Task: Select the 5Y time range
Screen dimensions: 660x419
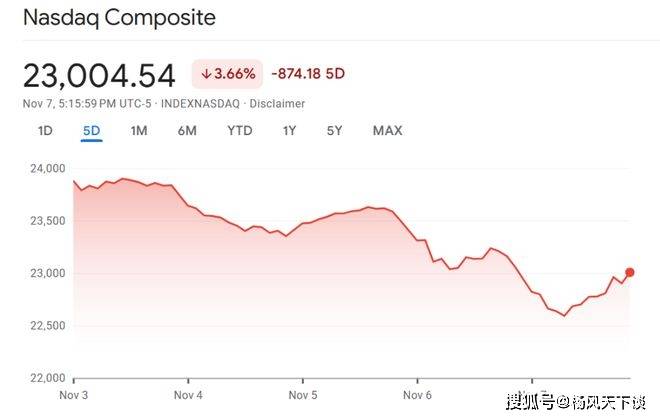Action: click(335, 131)
